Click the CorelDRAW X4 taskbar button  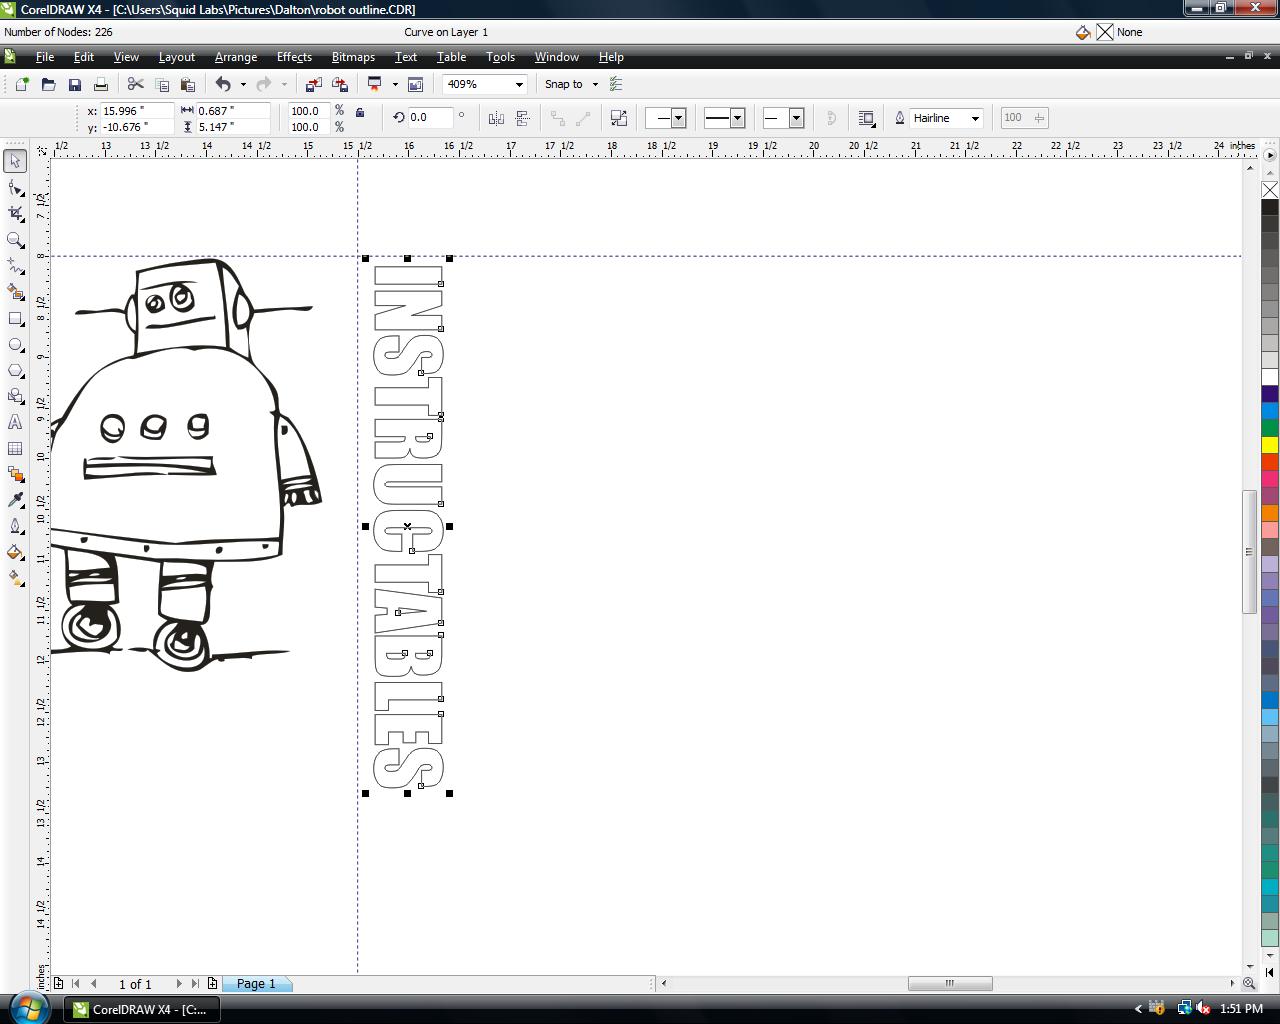pos(142,1009)
